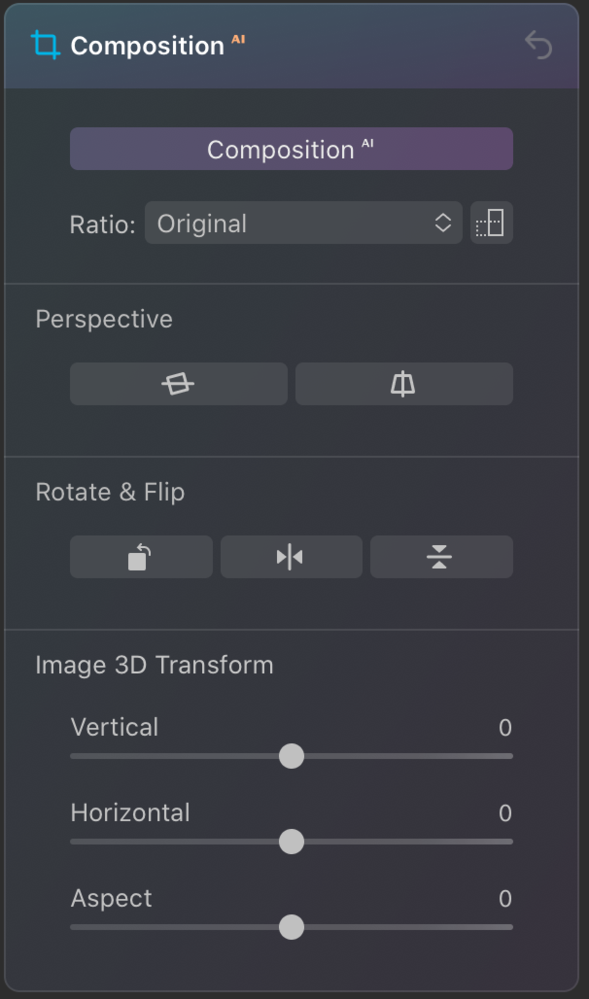Run the Composition AI button
Viewport: 589px width, 999px height.
(x=291, y=148)
